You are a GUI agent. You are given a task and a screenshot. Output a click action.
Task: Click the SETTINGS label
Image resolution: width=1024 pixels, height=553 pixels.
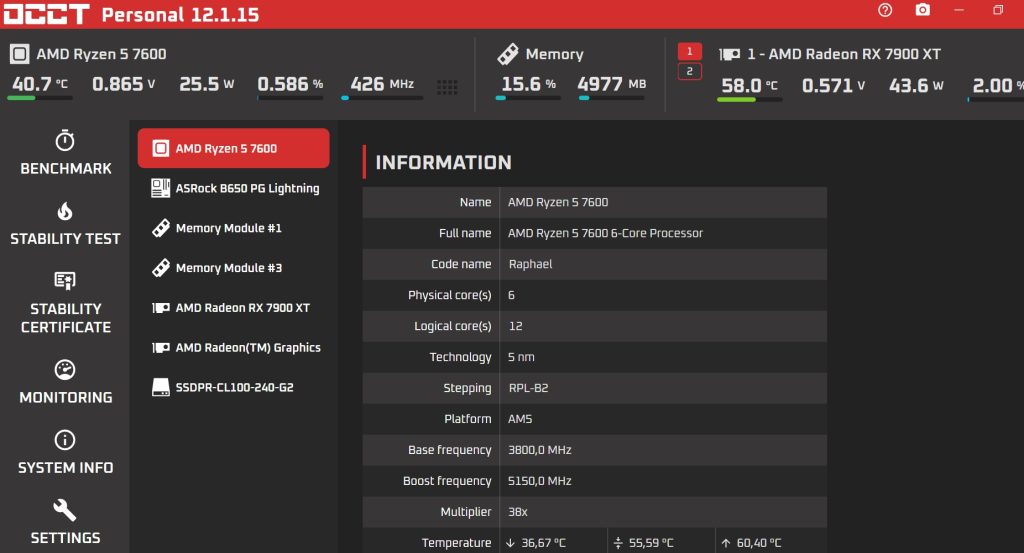65,538
